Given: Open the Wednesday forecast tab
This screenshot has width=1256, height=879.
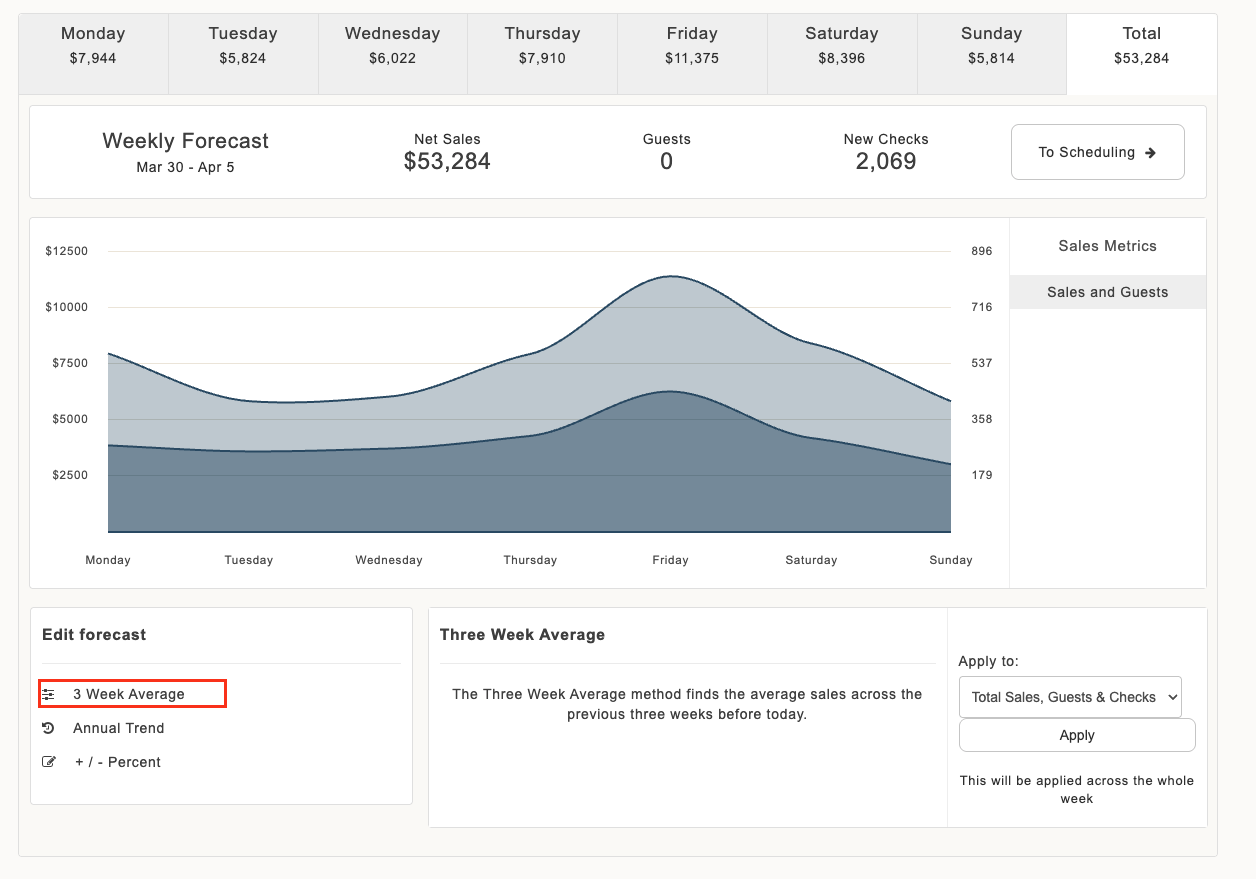Looking at the screenshot, I should (393, 46).
